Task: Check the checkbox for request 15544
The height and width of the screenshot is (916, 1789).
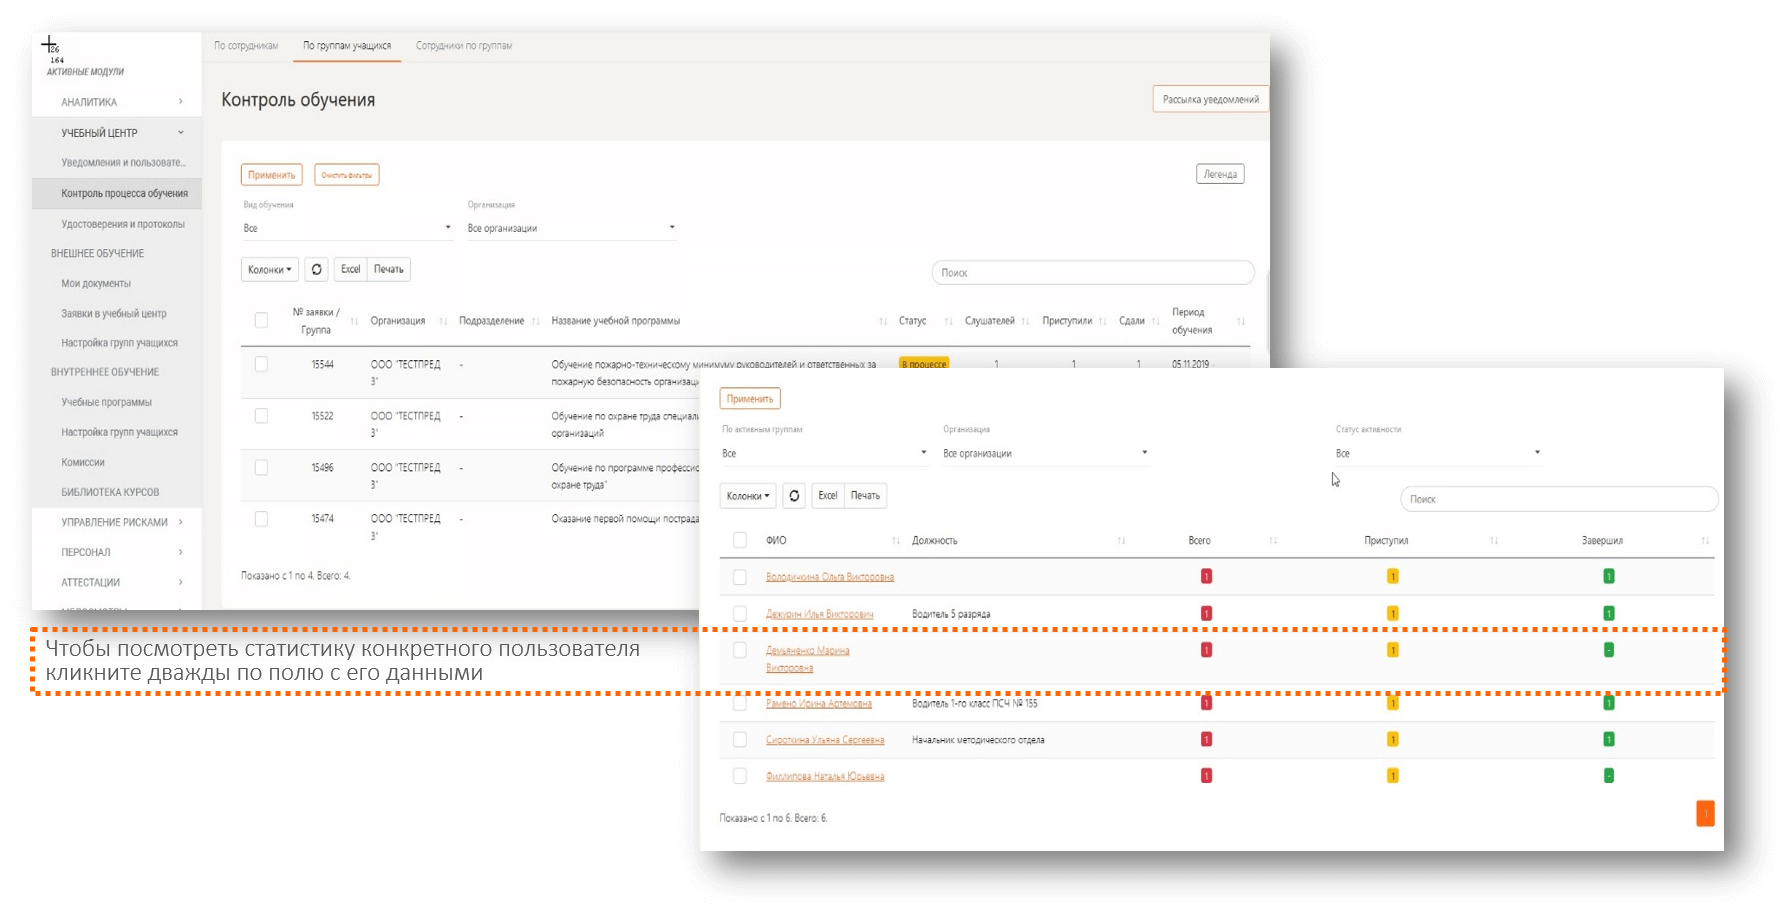Action: pos(261,365)
